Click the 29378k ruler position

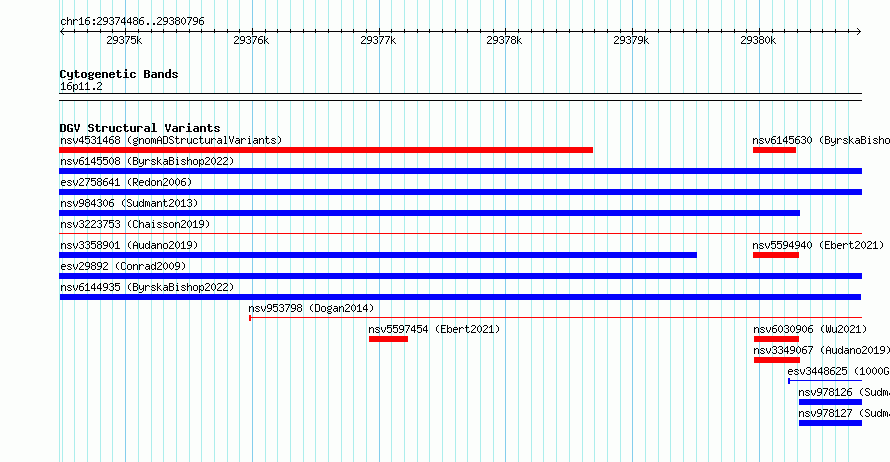504,40
